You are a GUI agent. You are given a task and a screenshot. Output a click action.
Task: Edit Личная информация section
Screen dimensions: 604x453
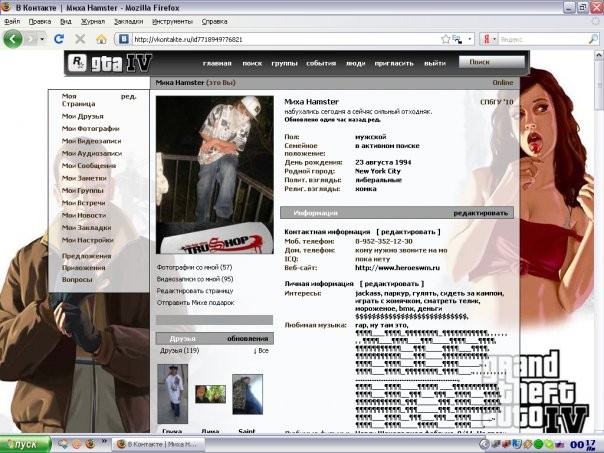(392, 284)
